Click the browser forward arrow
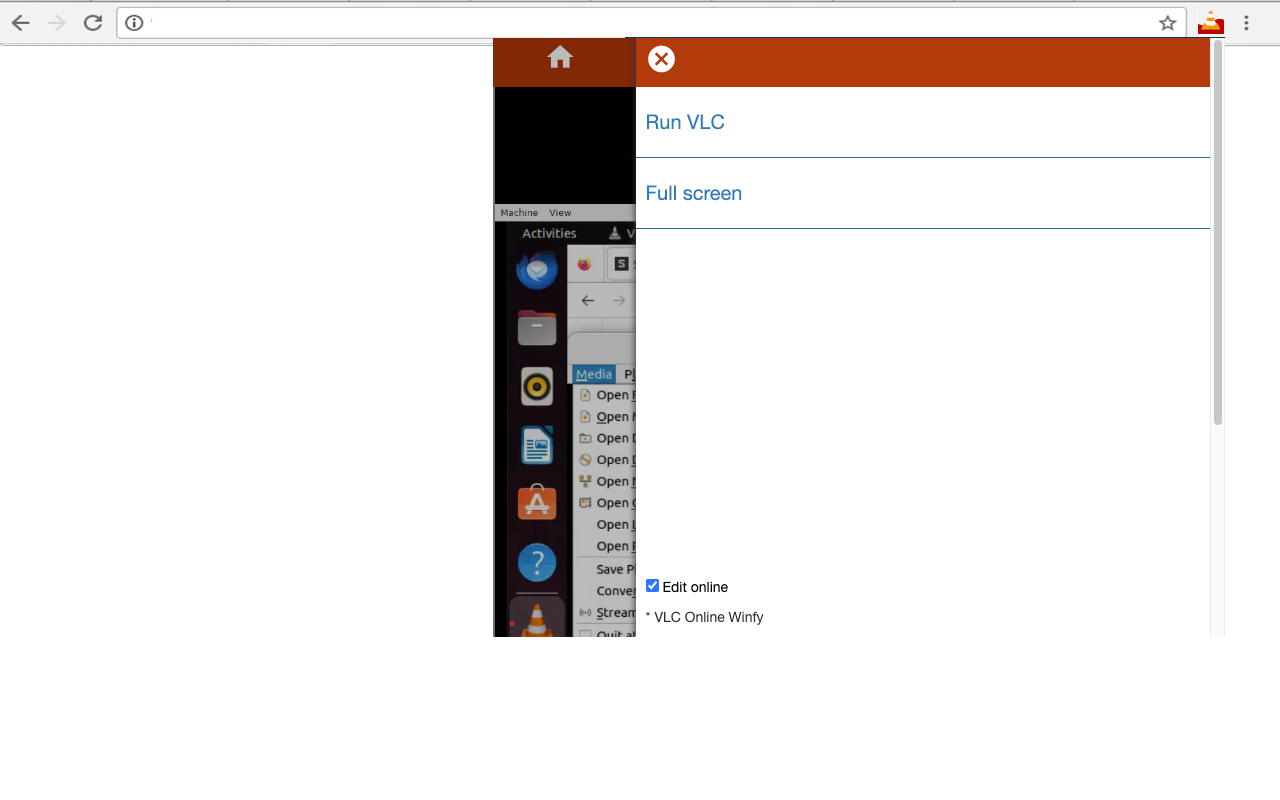1280x800 pixels. (x=57, y=23)
